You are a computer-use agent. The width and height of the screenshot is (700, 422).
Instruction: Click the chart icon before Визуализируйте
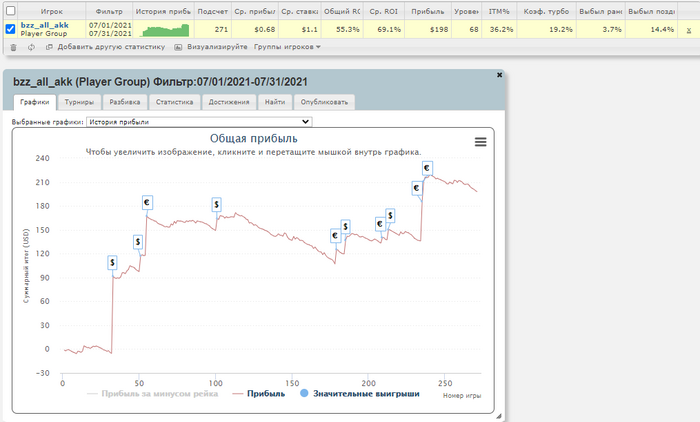pyautogui.click(x=178, y=47)
